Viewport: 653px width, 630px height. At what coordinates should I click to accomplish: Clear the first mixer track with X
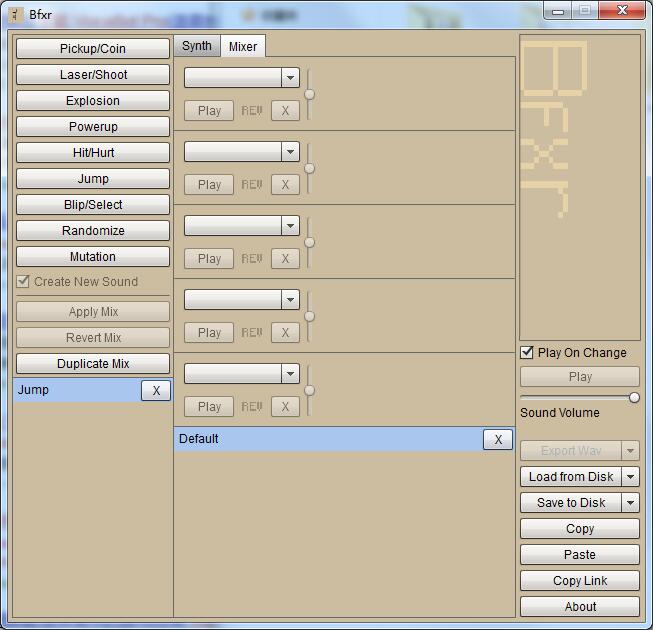coord(285,111)
